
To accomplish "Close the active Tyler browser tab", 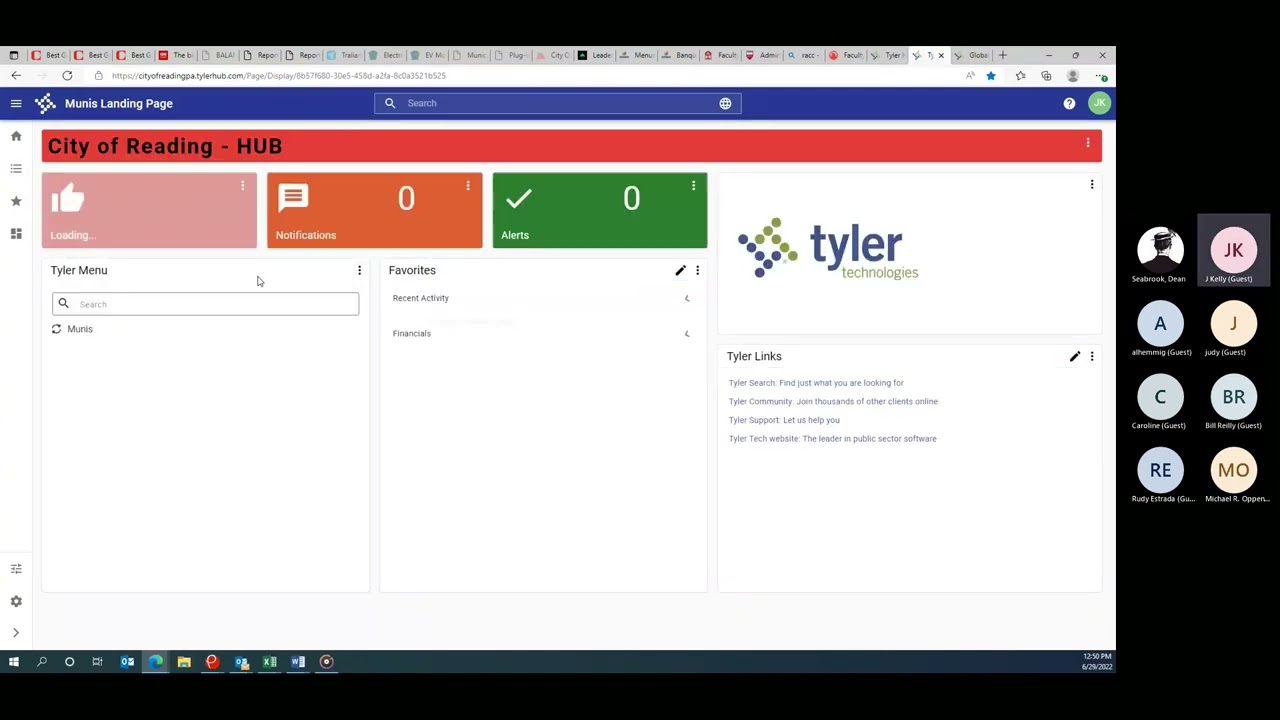I will coord(941,55).
